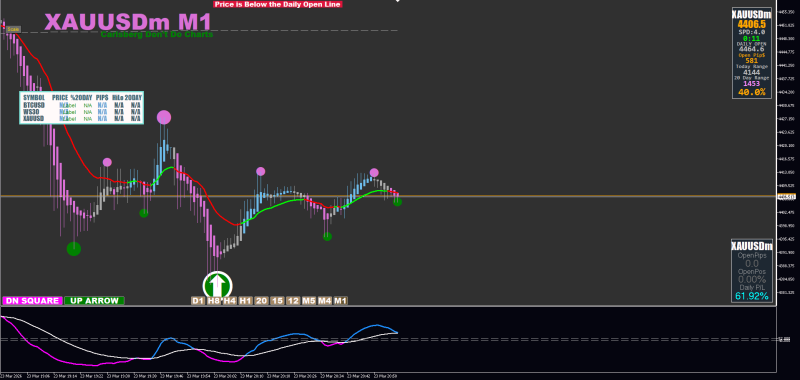
Task: Click the largest pink circle sell marker
Action: pyautogui.click(x=164, y=117)
